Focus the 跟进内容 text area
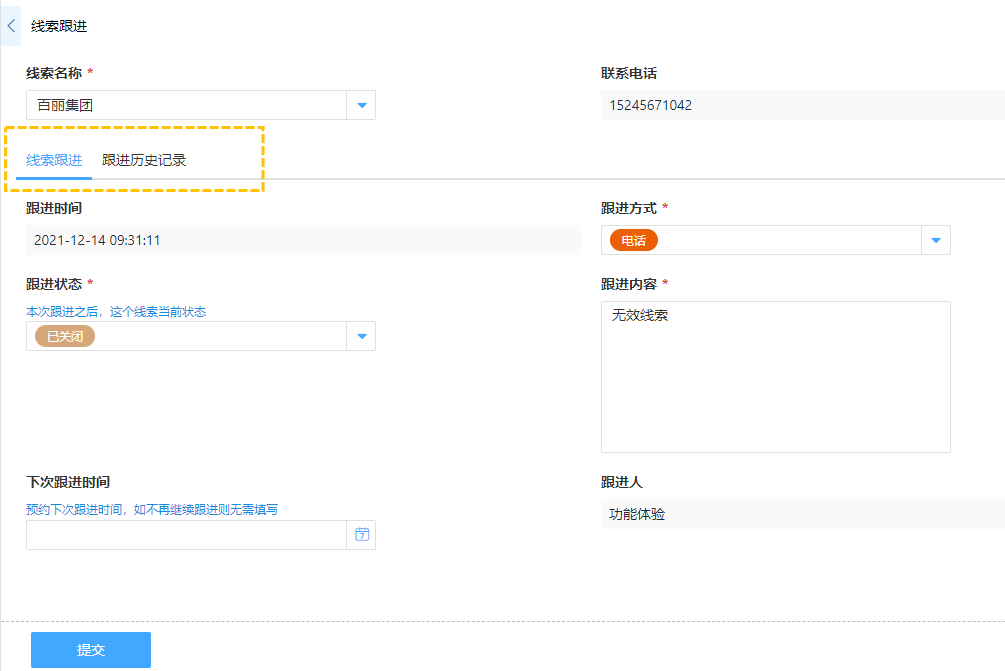1005x671 pixels. pos(775,377)
